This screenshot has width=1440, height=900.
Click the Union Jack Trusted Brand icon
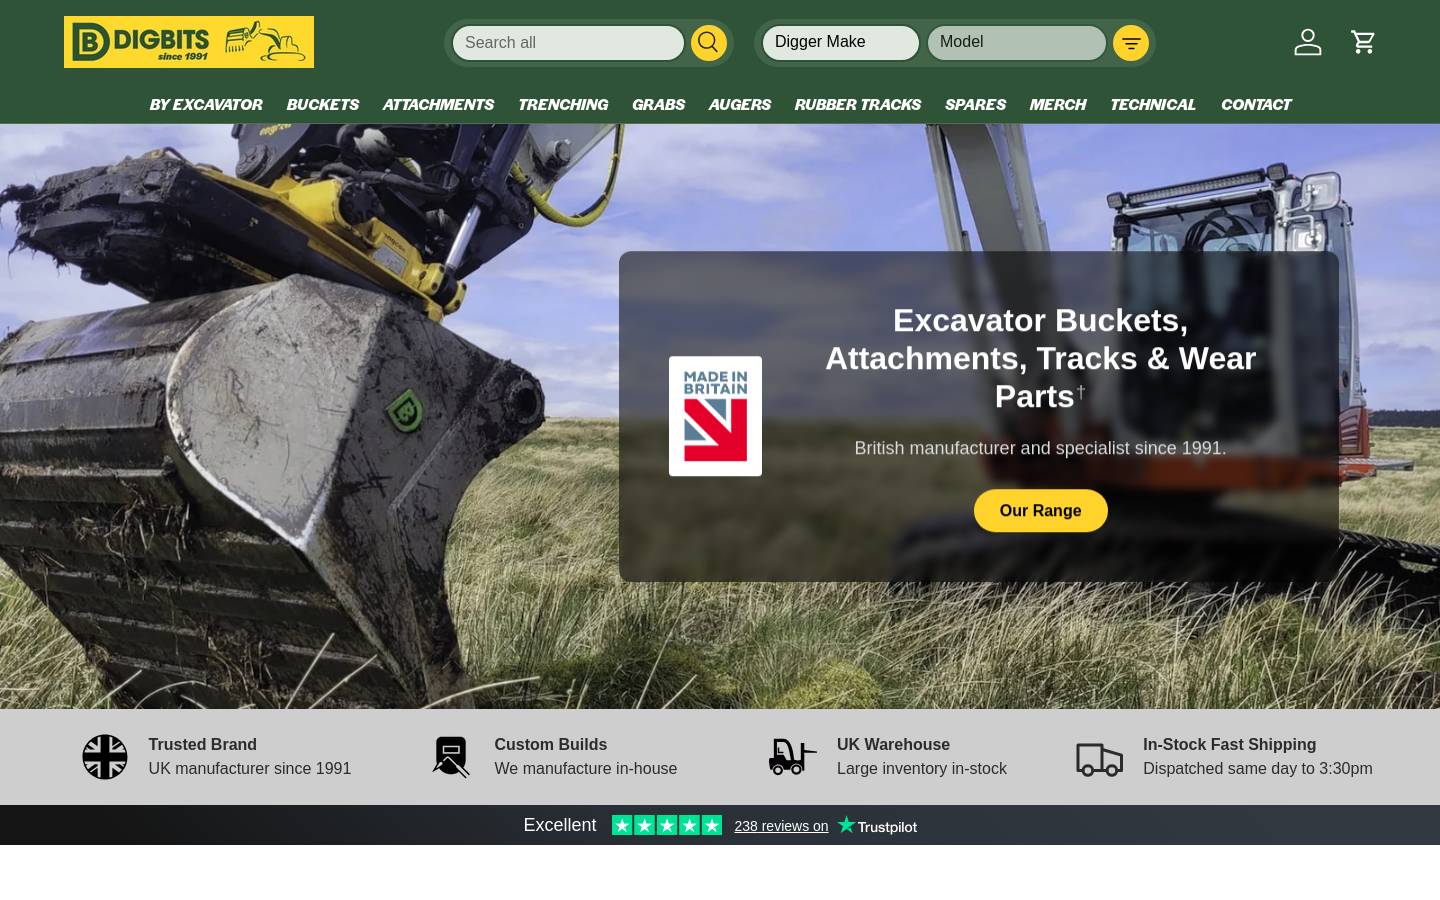[x=105, y=757]
